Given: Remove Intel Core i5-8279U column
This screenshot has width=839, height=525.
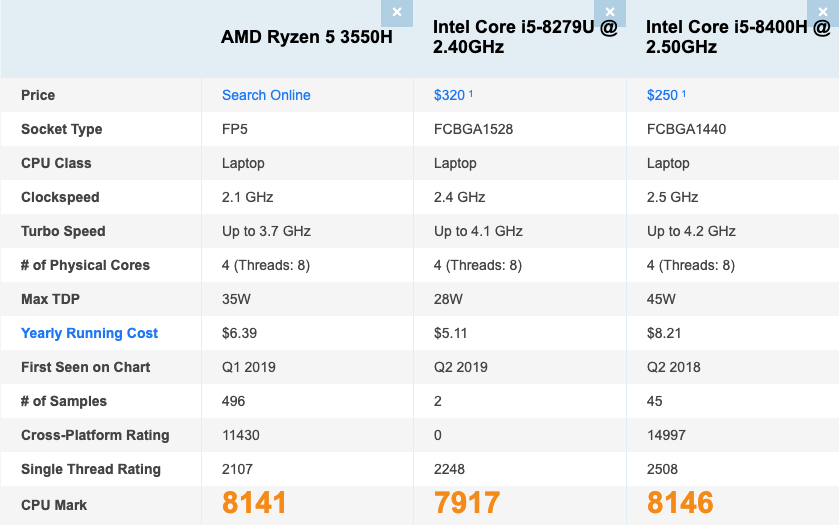Looking at the screenshot, I should (x=609, y=12).
